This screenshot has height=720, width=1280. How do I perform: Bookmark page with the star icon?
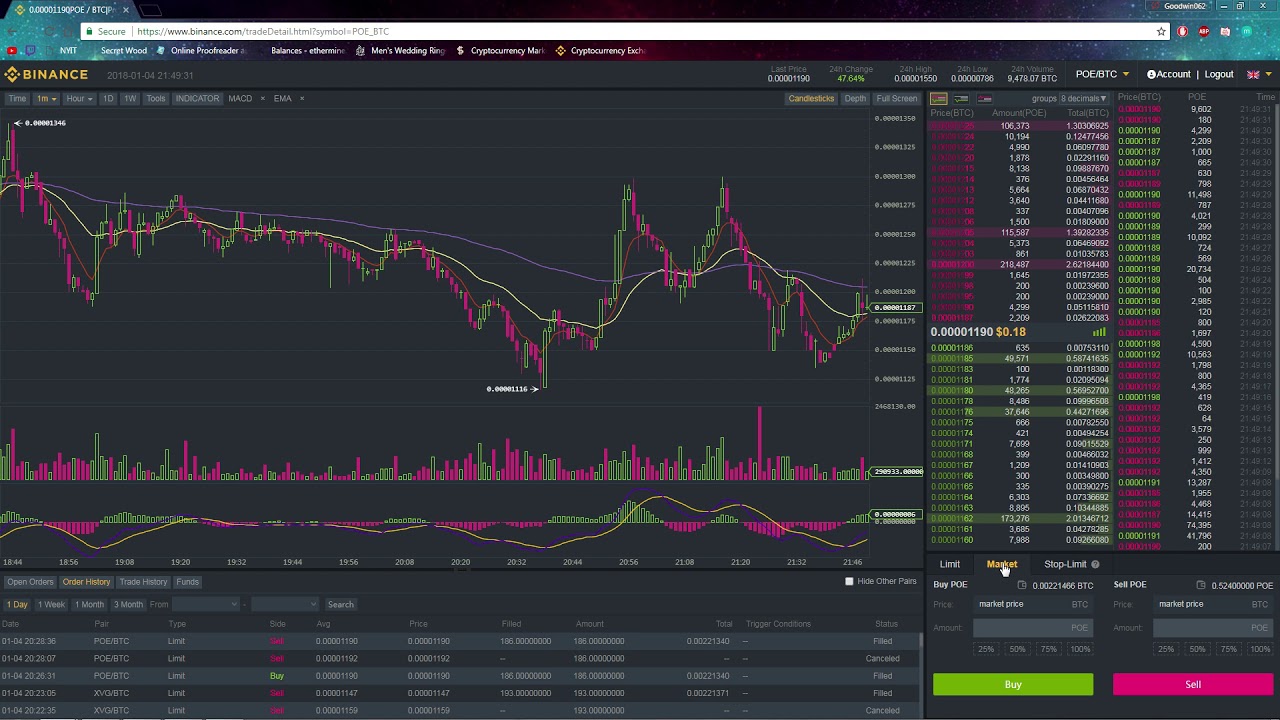[x=1161, y=31]
